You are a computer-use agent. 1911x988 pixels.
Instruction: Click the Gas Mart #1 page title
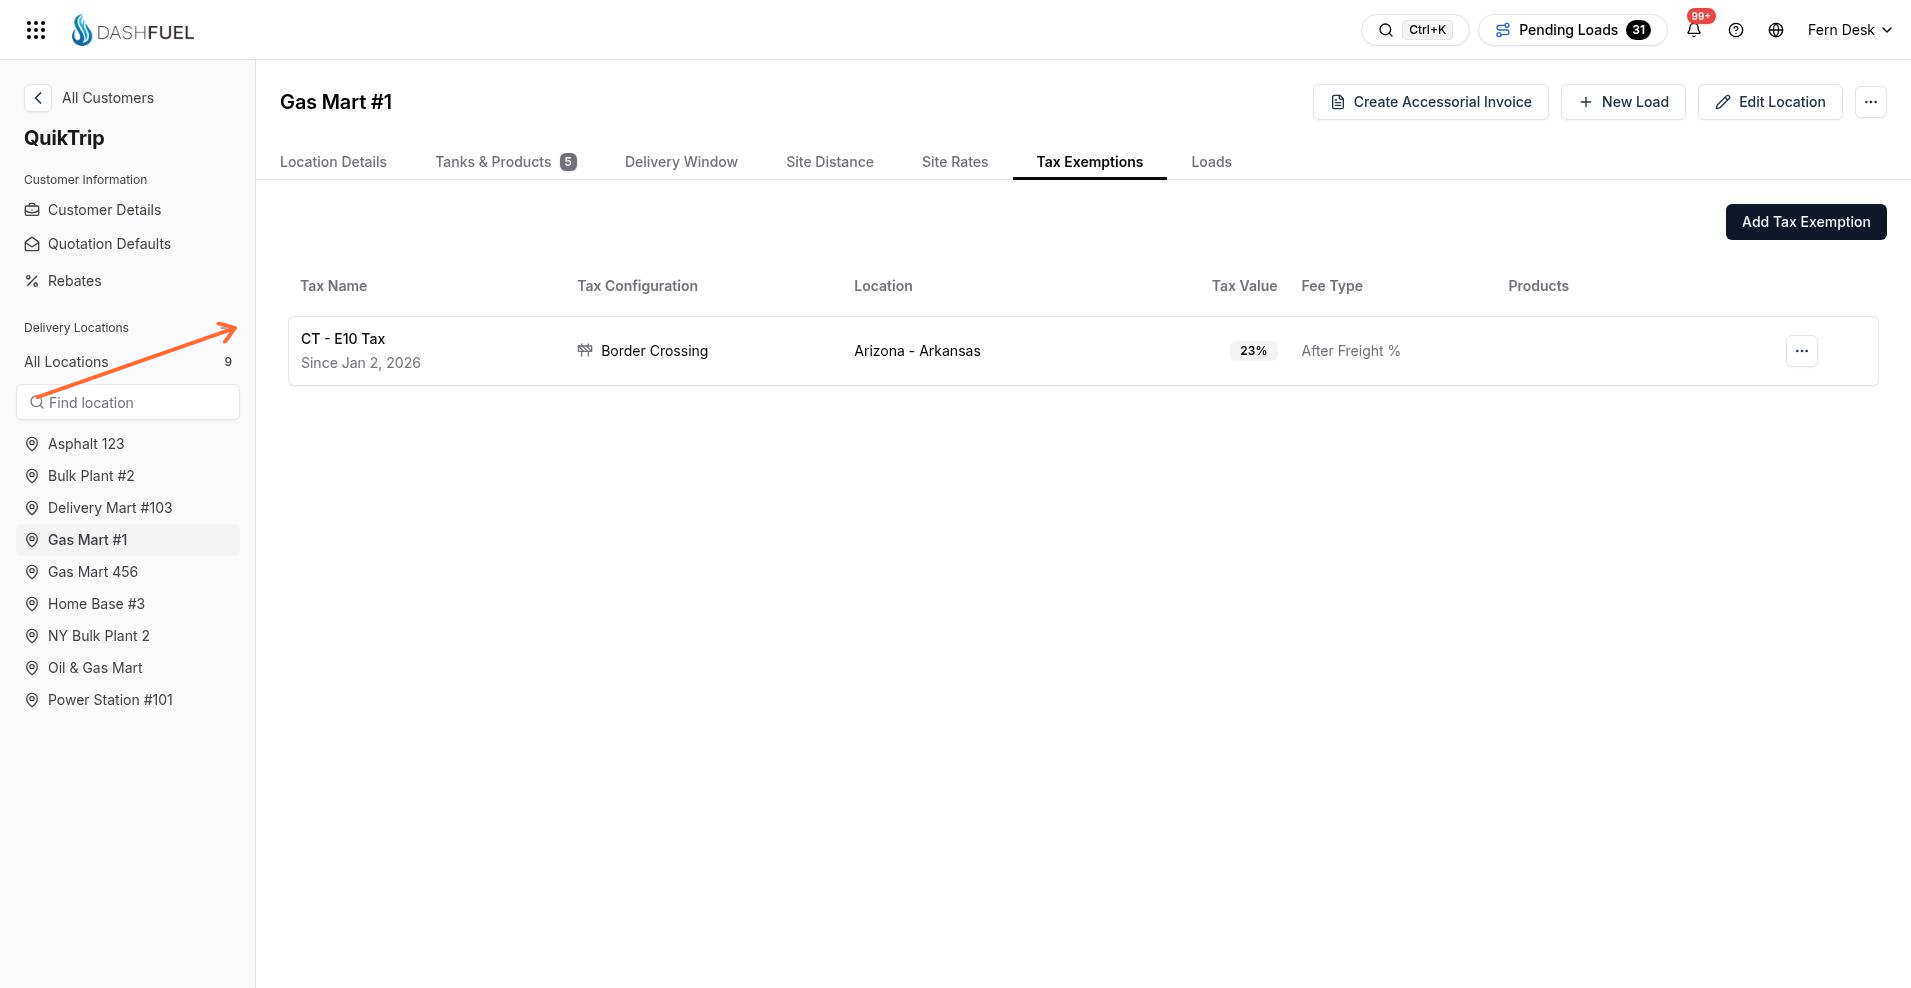pos(336,102)
